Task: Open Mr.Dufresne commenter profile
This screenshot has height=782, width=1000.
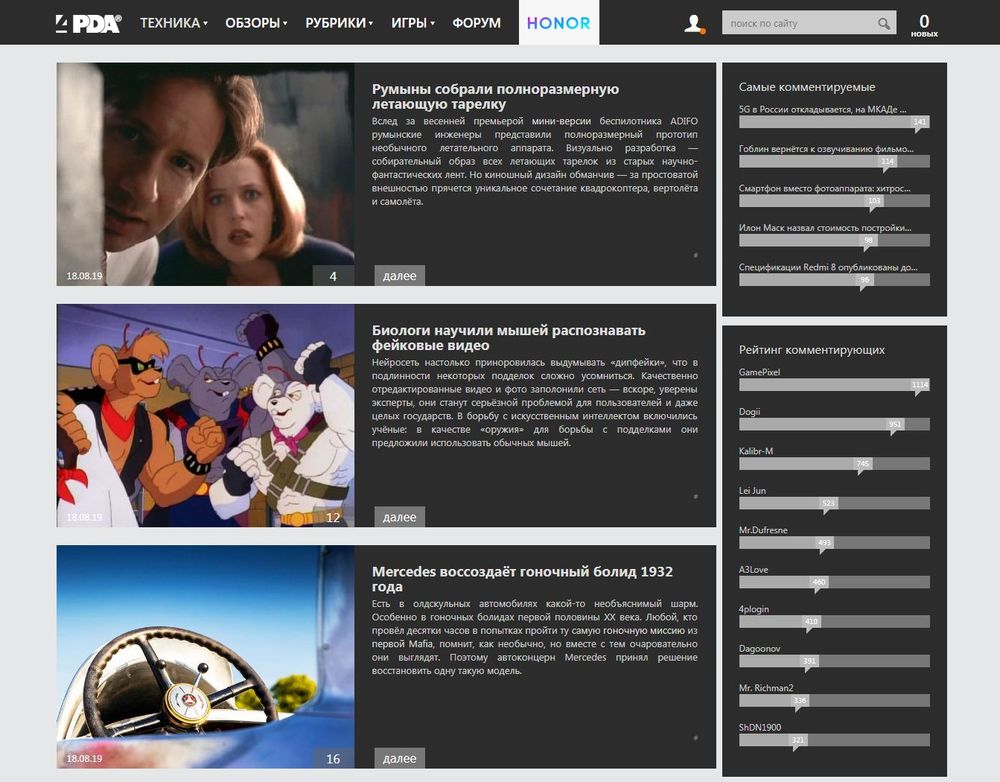Action: click(763, 530)
